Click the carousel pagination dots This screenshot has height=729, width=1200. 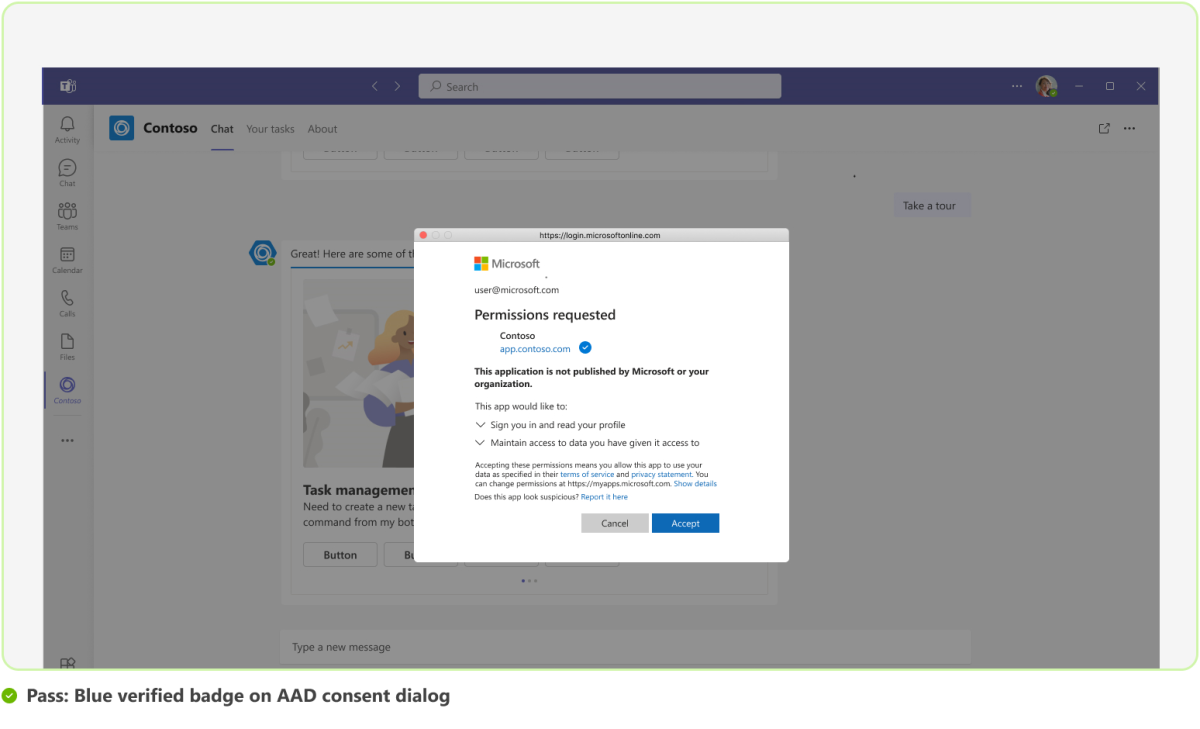529,580
